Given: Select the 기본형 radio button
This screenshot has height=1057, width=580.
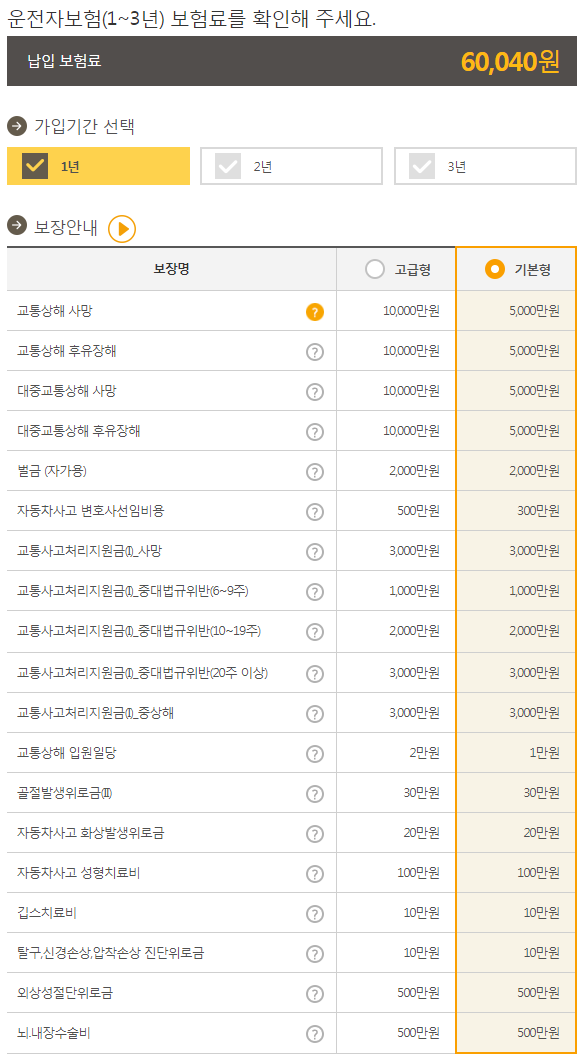Looking at the screenshot, I should pyautogui.click(x=495, y=270).
